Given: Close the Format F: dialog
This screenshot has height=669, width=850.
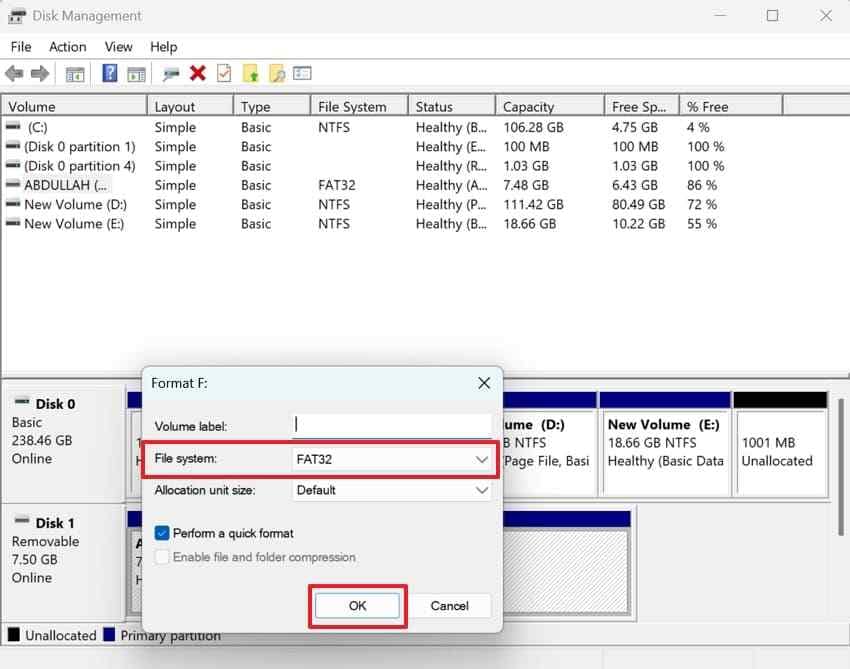Looking at the screenshot, I should click(x=484, y=383).
